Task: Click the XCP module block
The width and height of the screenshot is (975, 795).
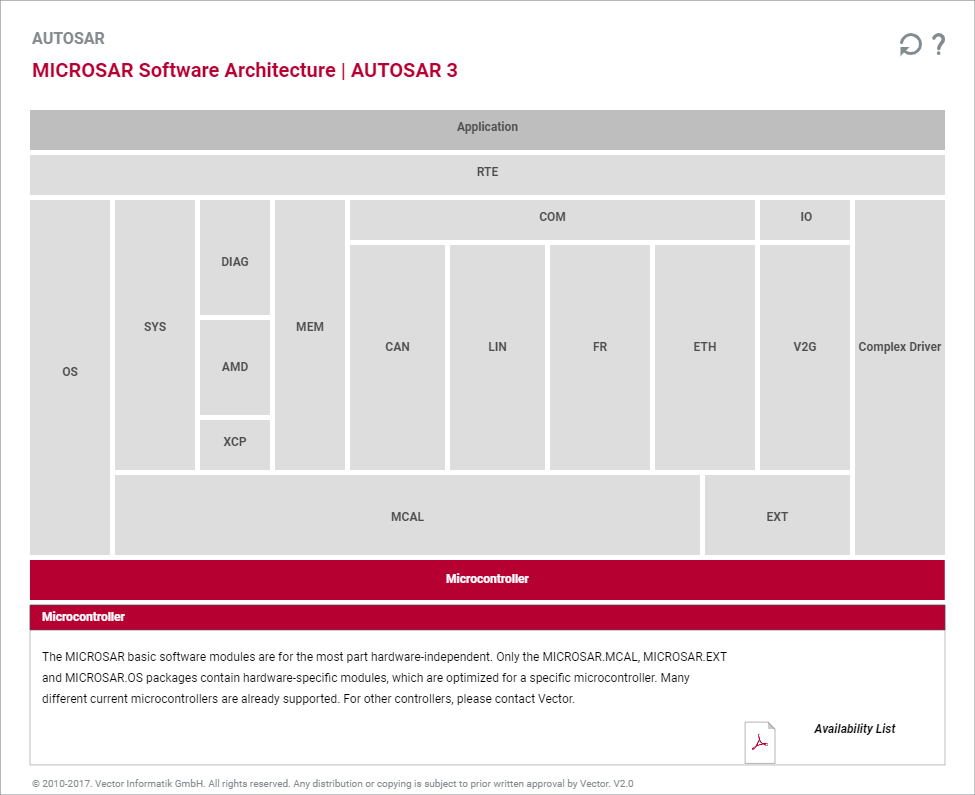Action: pyautogui.click(x=234, y=443)
